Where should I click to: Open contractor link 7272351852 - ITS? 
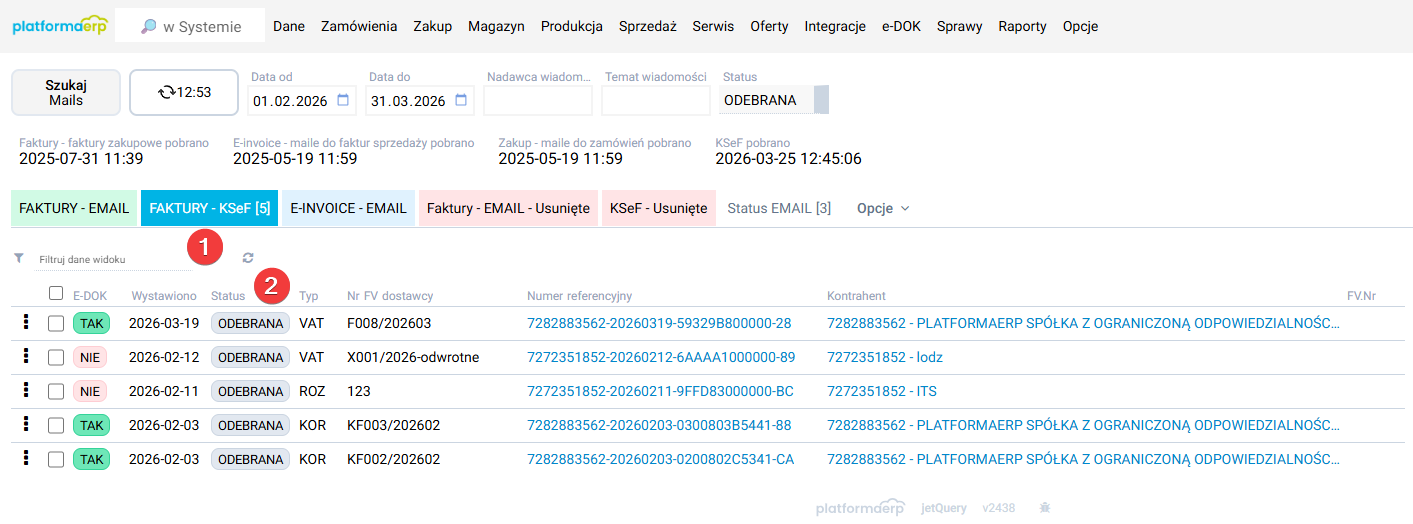click(x=882, y=392)
